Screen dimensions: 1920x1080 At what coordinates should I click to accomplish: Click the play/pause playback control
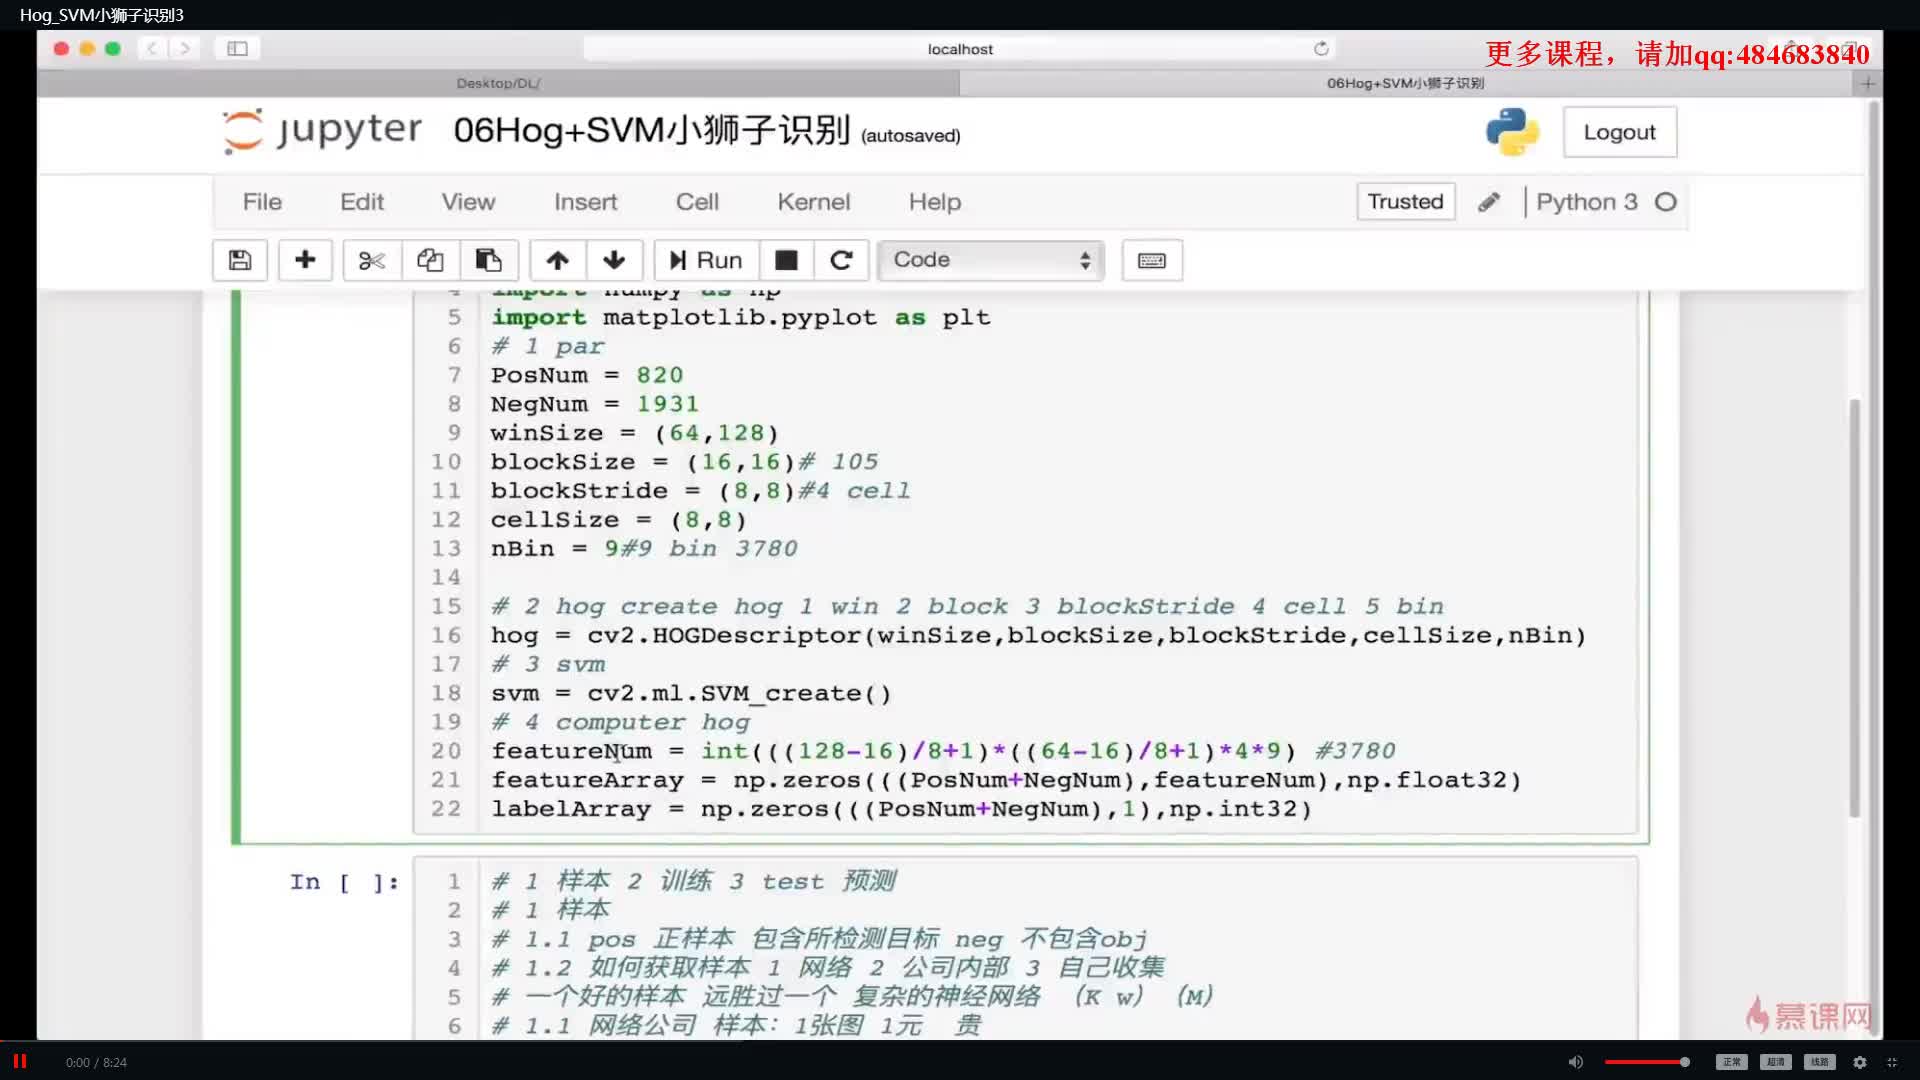click(20, 1062)
